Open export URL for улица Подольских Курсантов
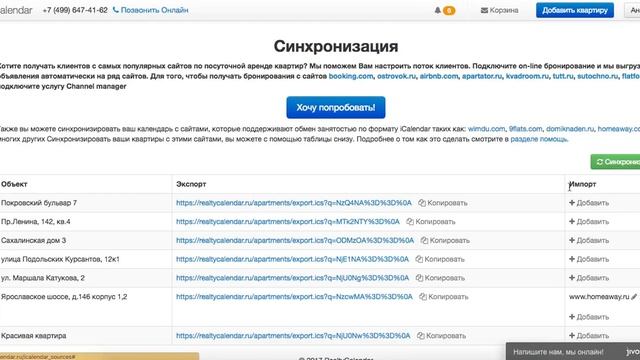Viewport: 640px width, 360px height. (x=292, y=259)
